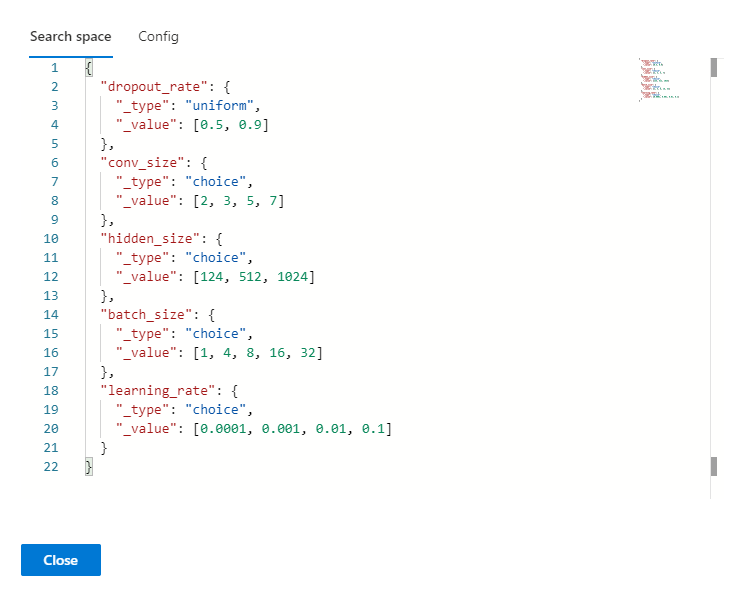
Task: Click the opening brace on line 1
Action: point(89,68)
